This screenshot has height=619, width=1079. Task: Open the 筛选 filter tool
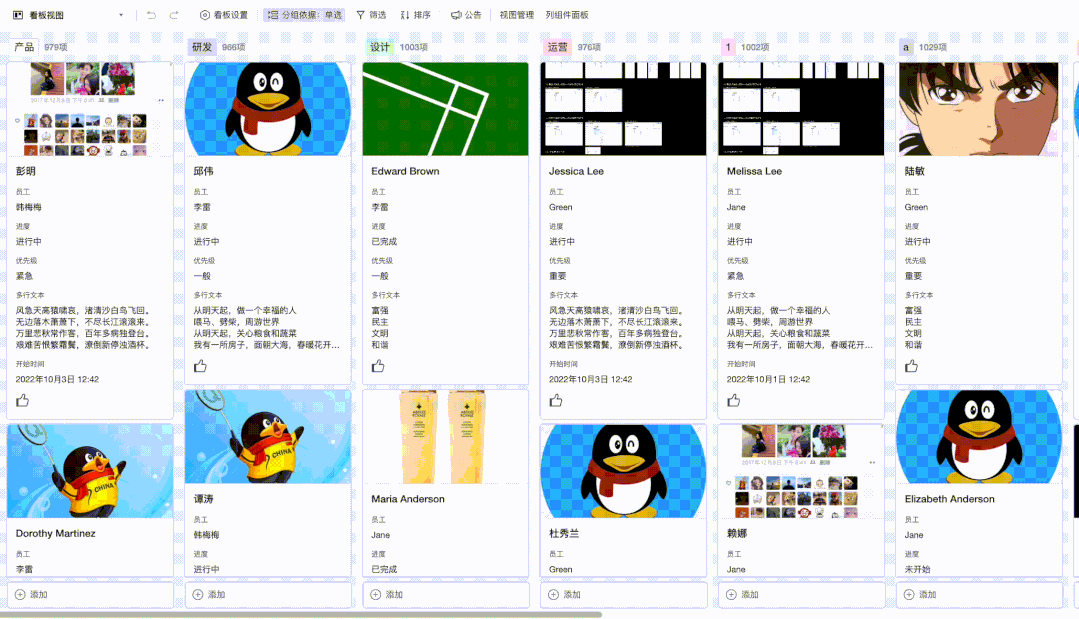373,14
